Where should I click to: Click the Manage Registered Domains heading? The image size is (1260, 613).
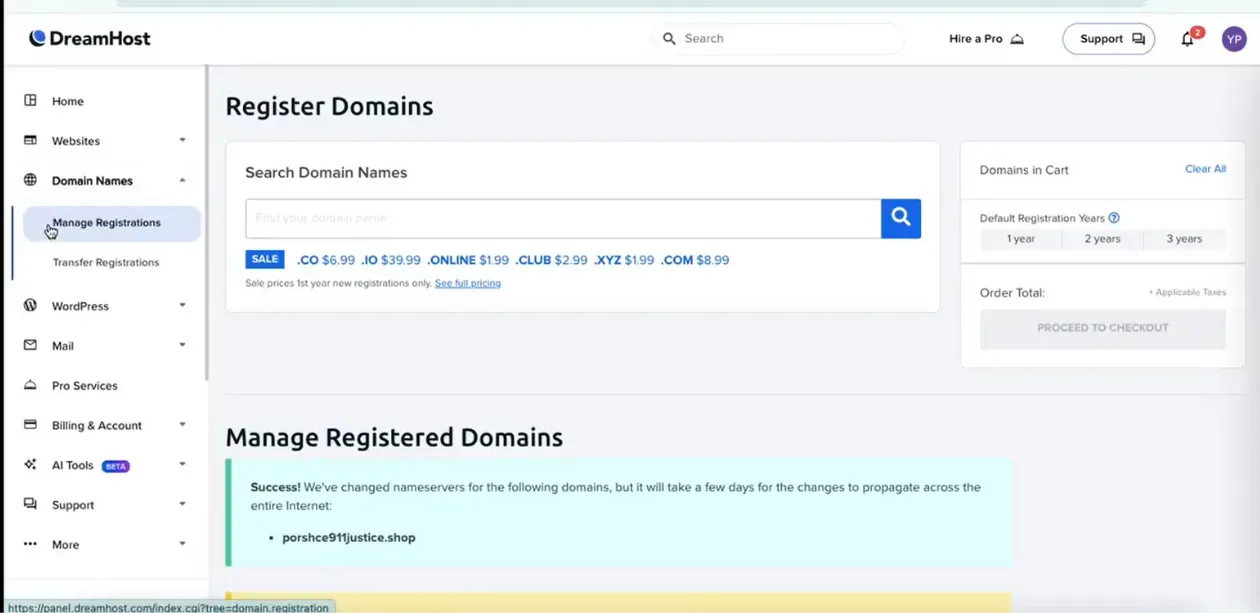pos(394,437)
